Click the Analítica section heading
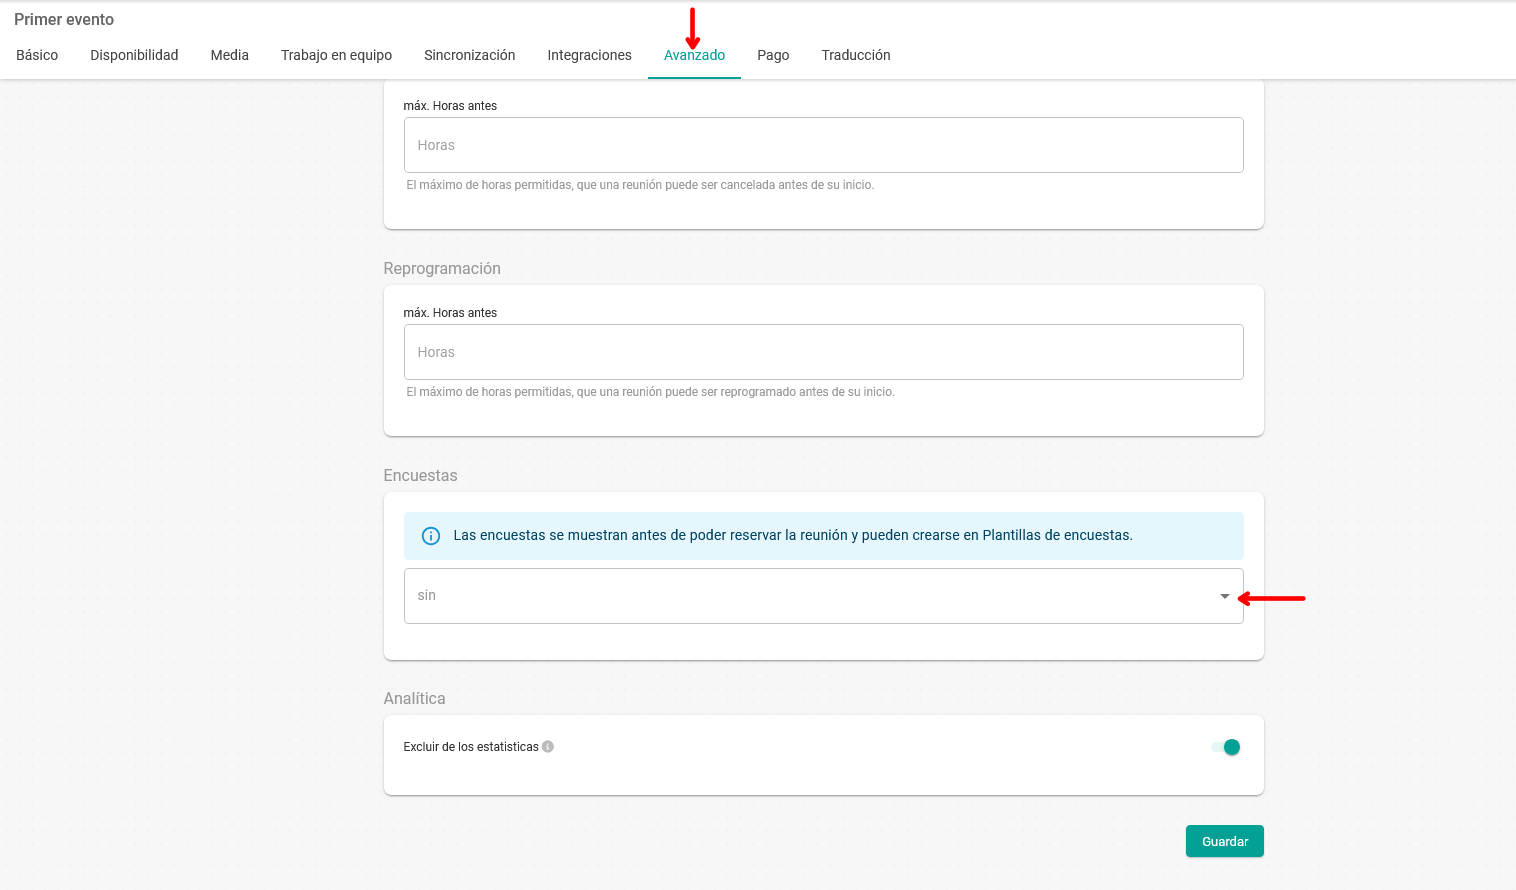 (x=414, y=698)
